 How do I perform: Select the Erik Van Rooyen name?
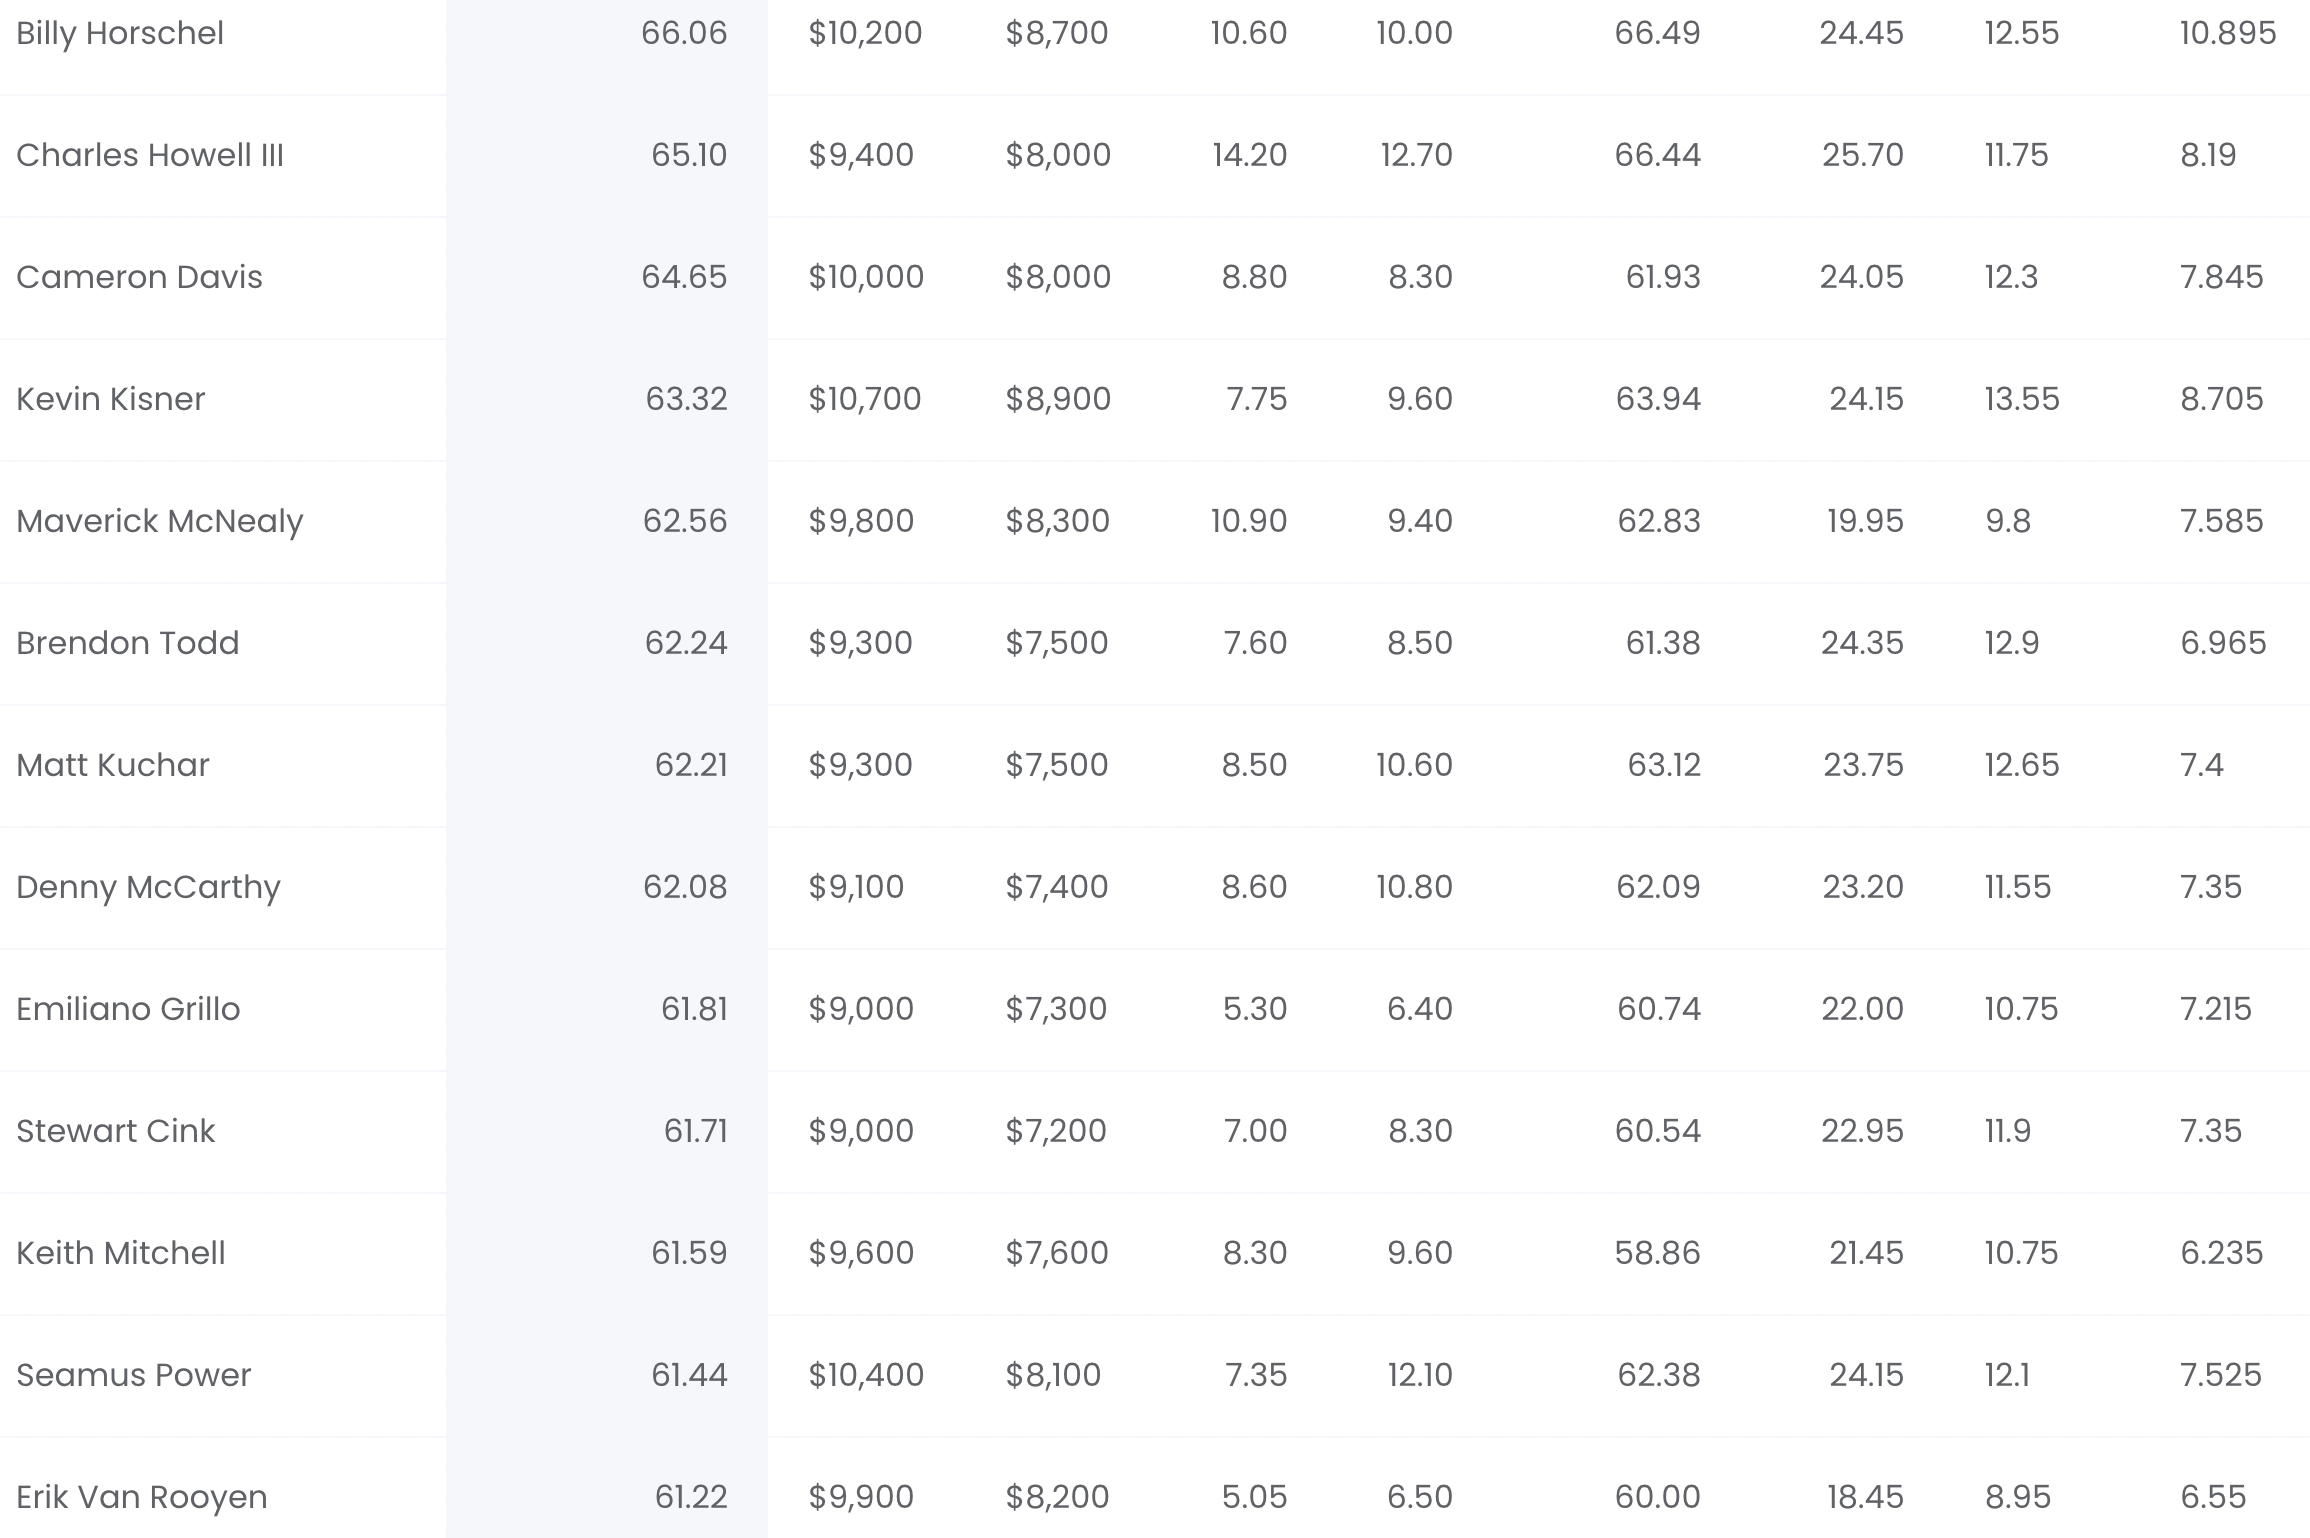(142, 1497)
